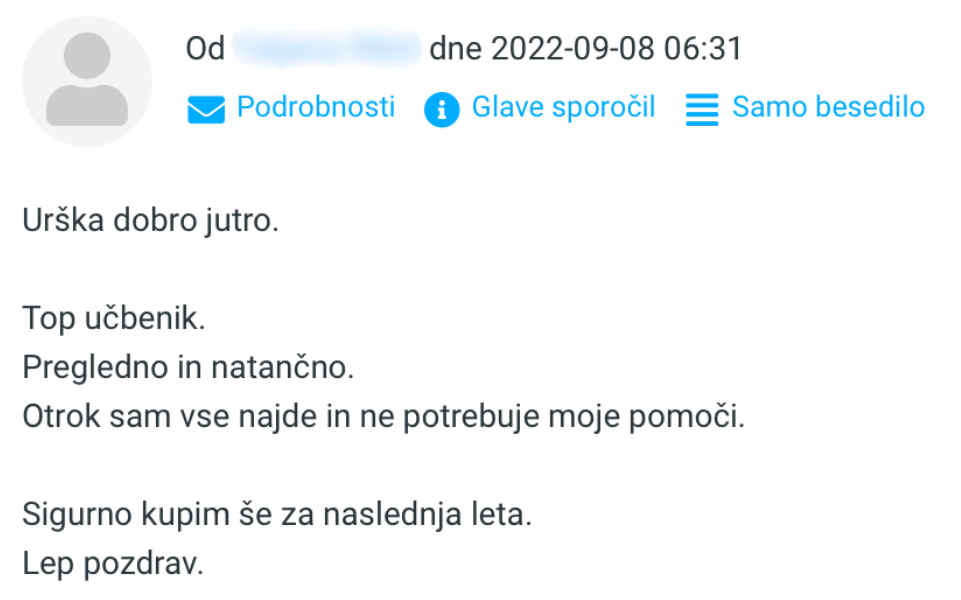
Task: Click the envelope icon beside Podrobnosti
Action: pyautogui.click(x=206, y=109)
